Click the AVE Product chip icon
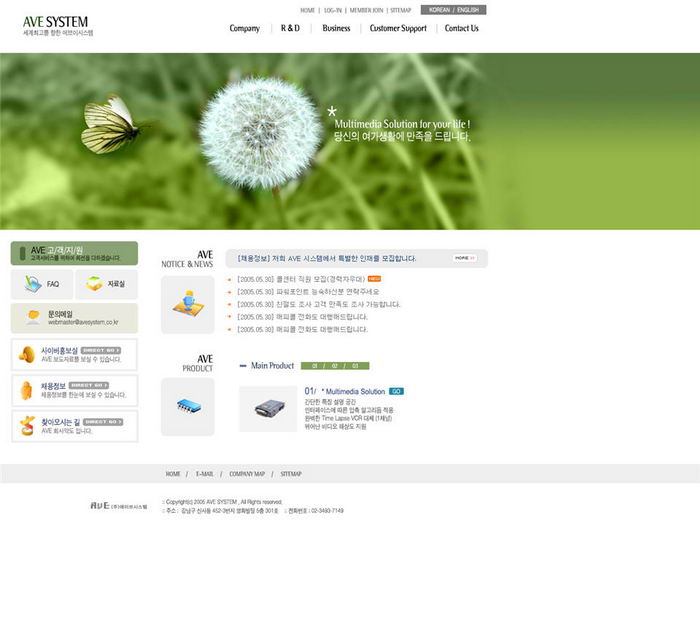The height and width of the screenshot is (634, 700). pyautogui.click(x=187, y=406)
